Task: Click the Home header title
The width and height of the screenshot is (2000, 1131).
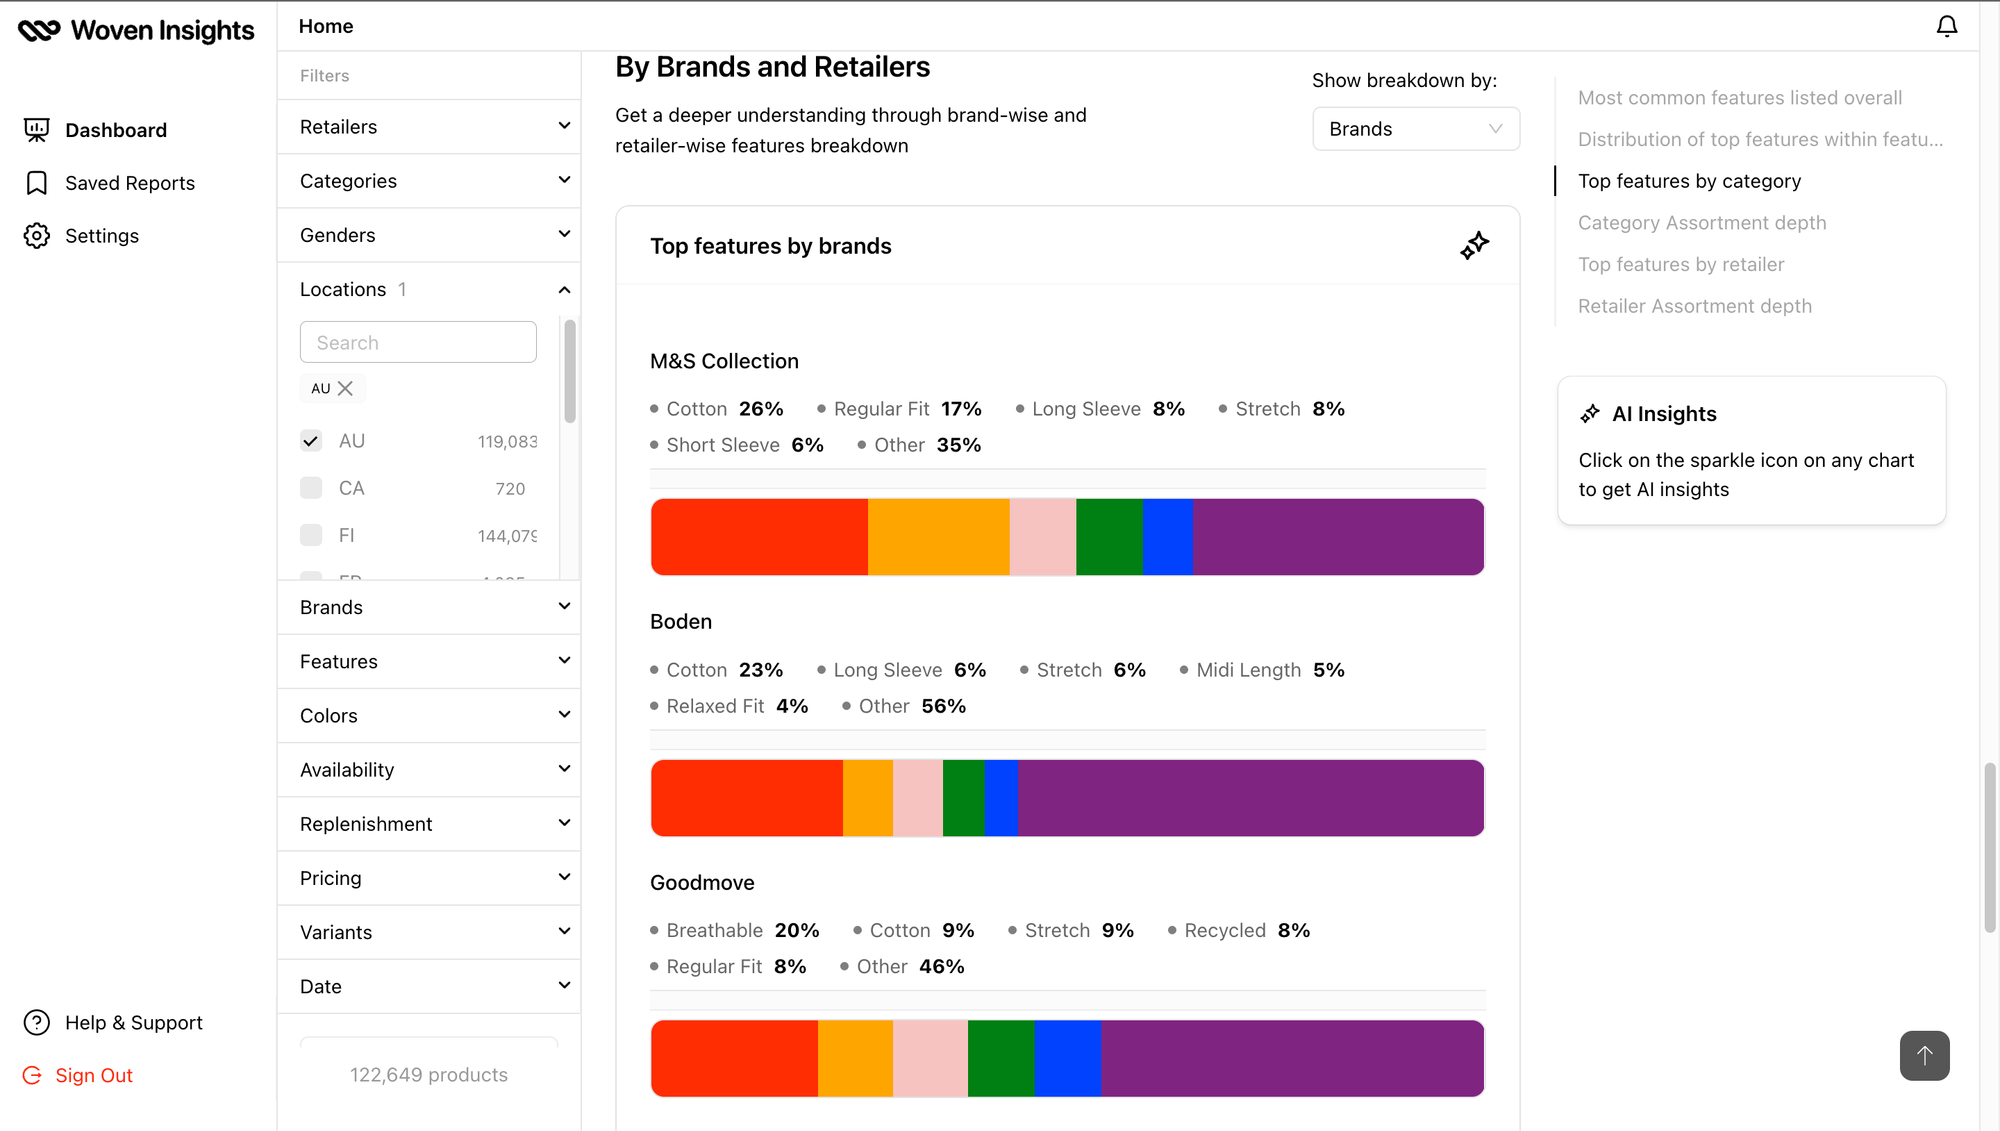Action: click(325, 26)
